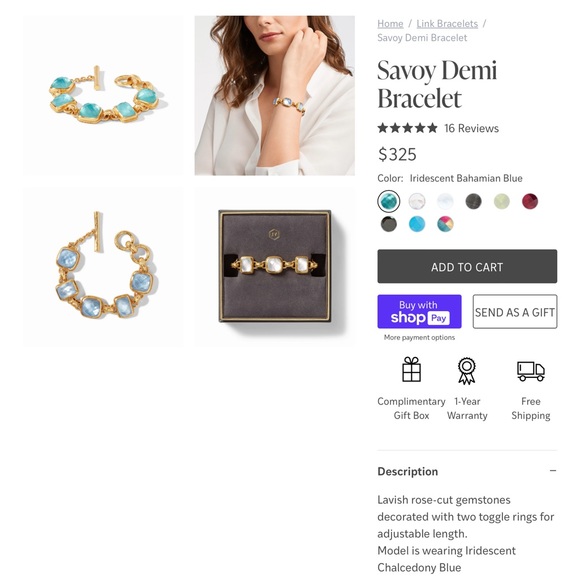Viewport: 580px width, 580px height.
Task: Click the five-star rating icons
Action: pyautogui.click(x=407, y=128)
